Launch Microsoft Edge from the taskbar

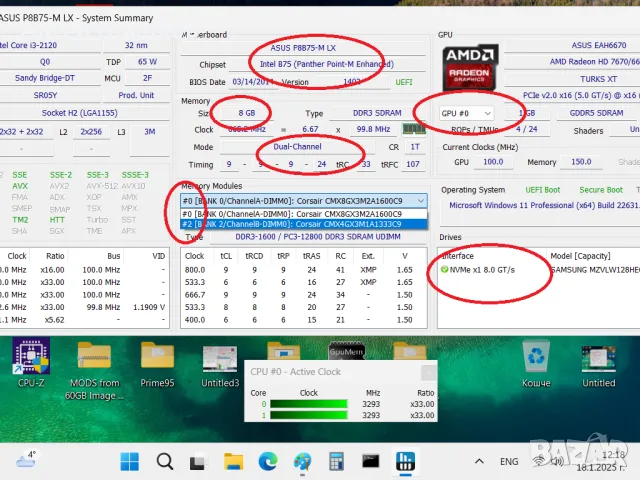click(267, 462)
